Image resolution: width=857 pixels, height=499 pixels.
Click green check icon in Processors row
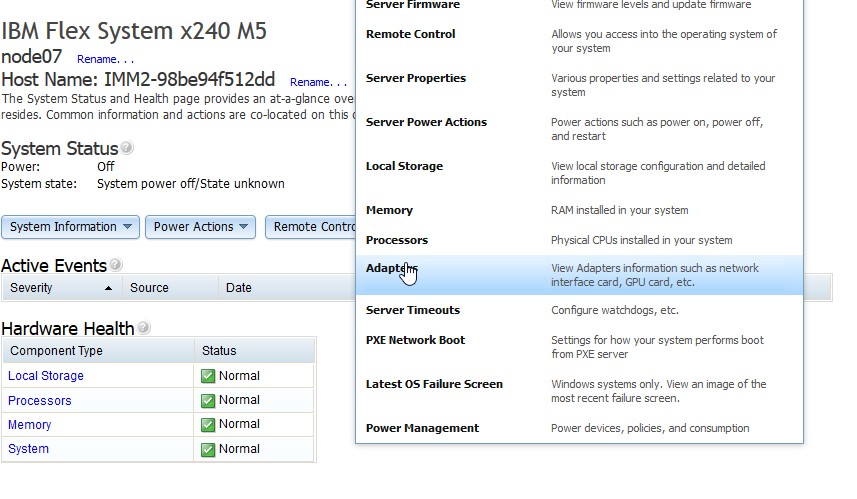click(208, 401)
